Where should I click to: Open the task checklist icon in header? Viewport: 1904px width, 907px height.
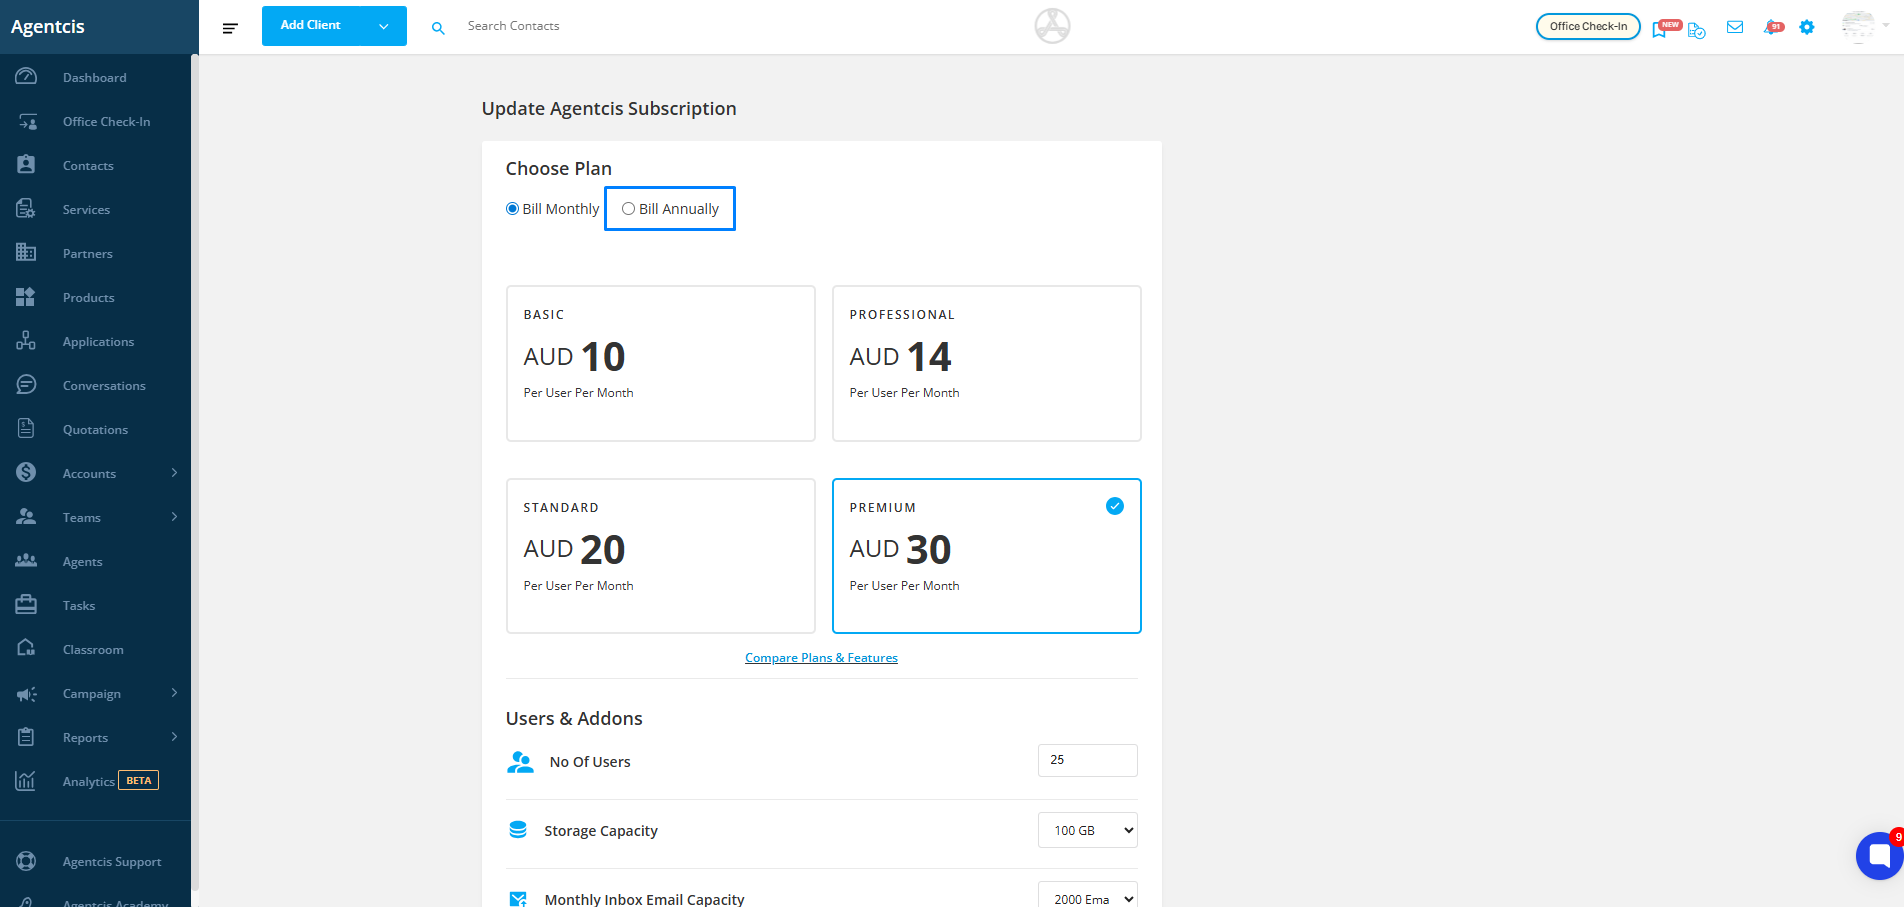(x=1696, y=30)
